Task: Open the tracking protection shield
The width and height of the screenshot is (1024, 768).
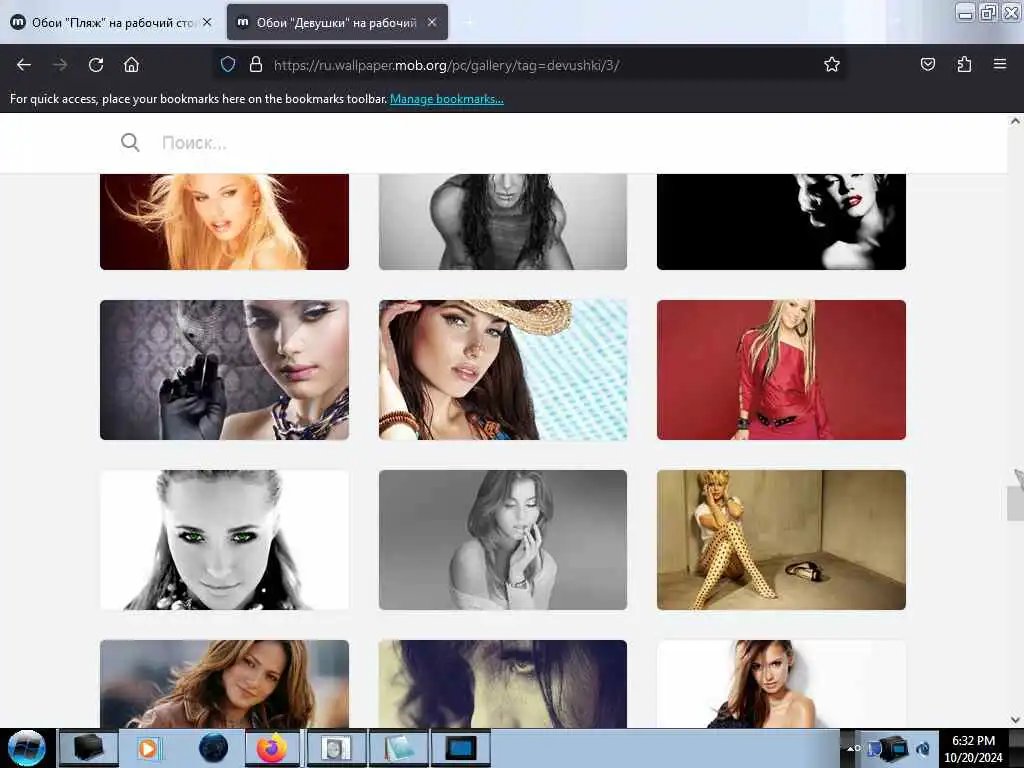Action: pos(227,64)
